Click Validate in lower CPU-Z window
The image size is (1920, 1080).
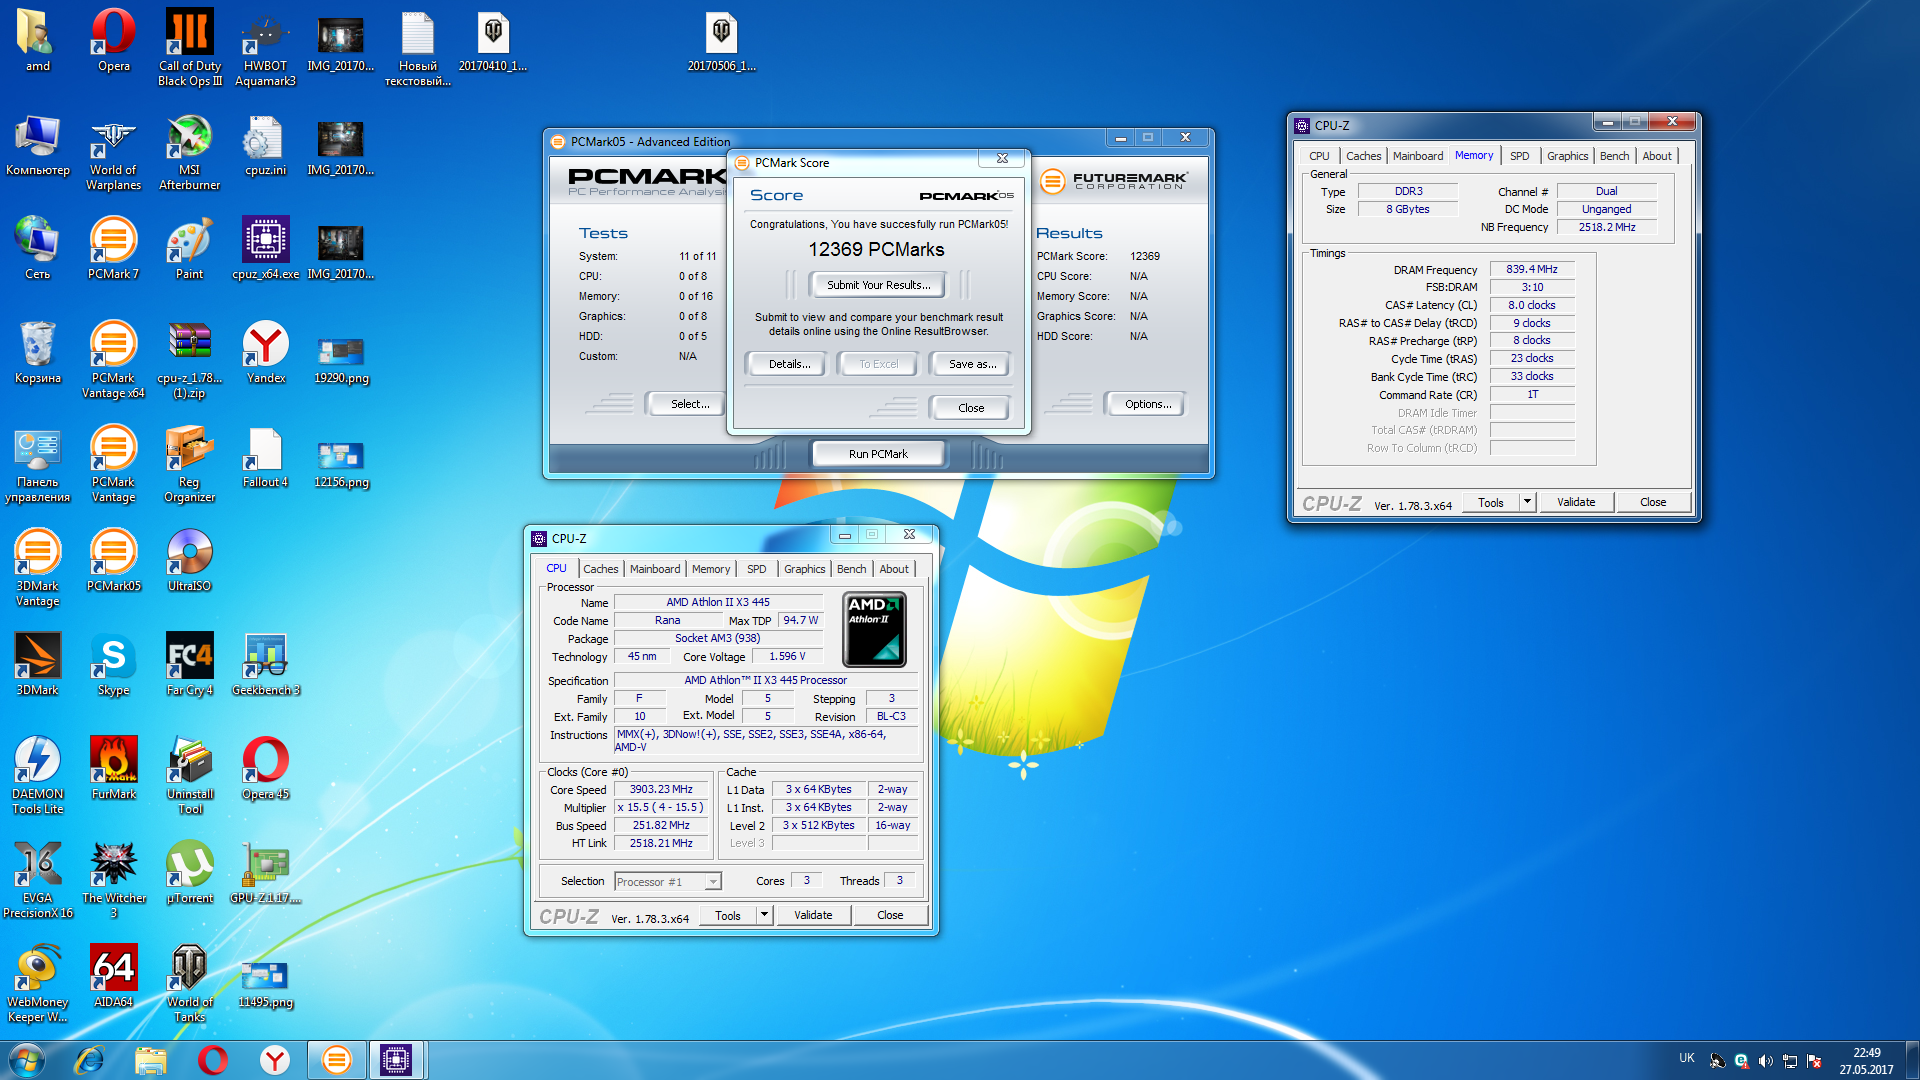click(x=813, y=915)
